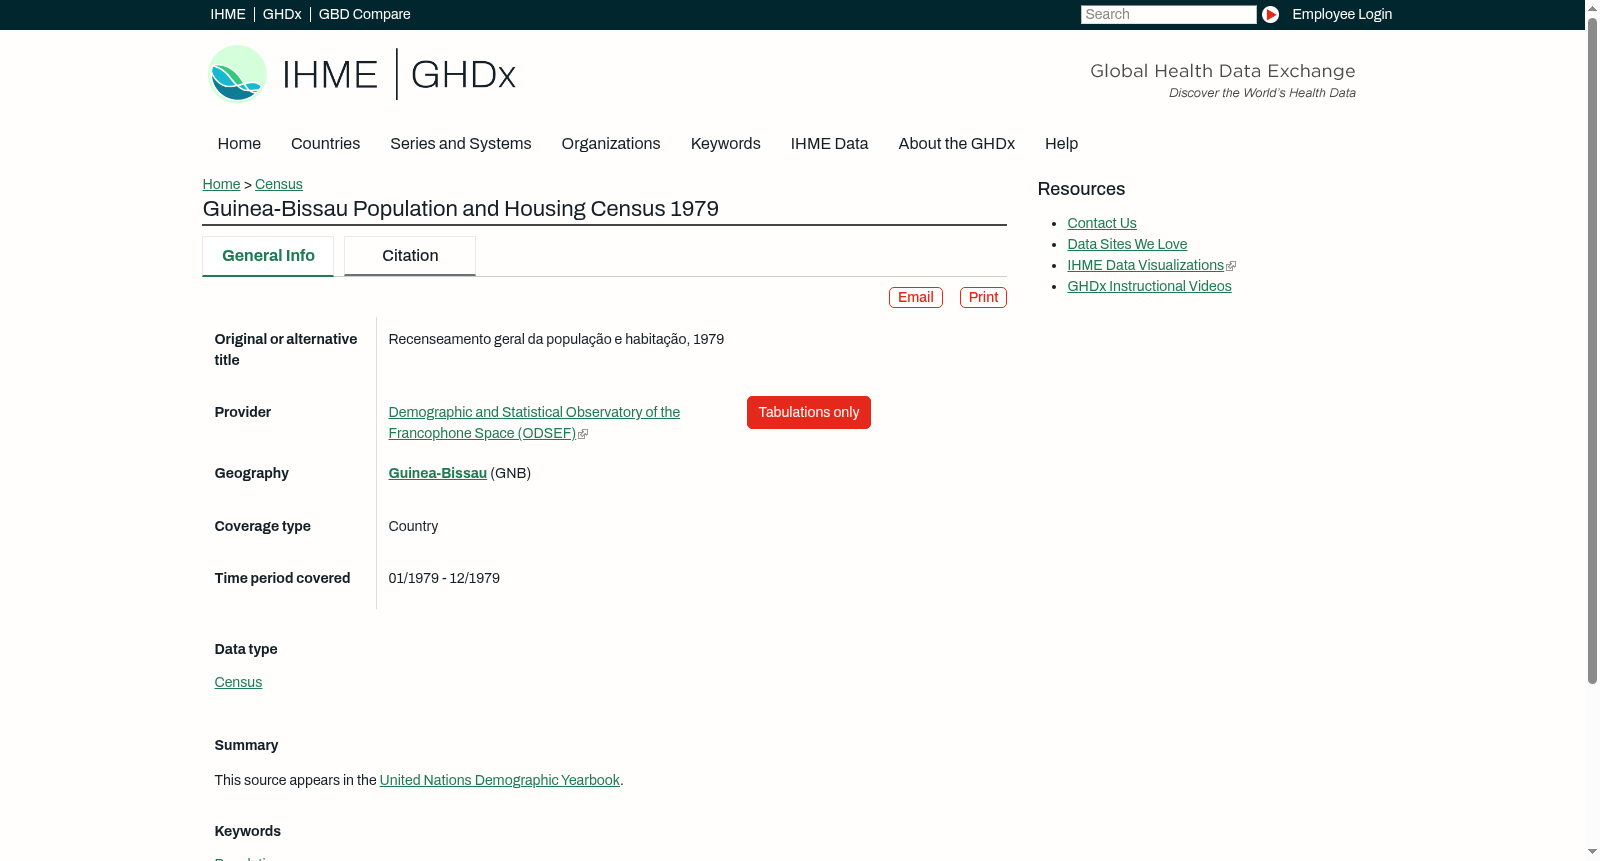
Task: Open the Census data type link
Action: [x=238, y=682]
